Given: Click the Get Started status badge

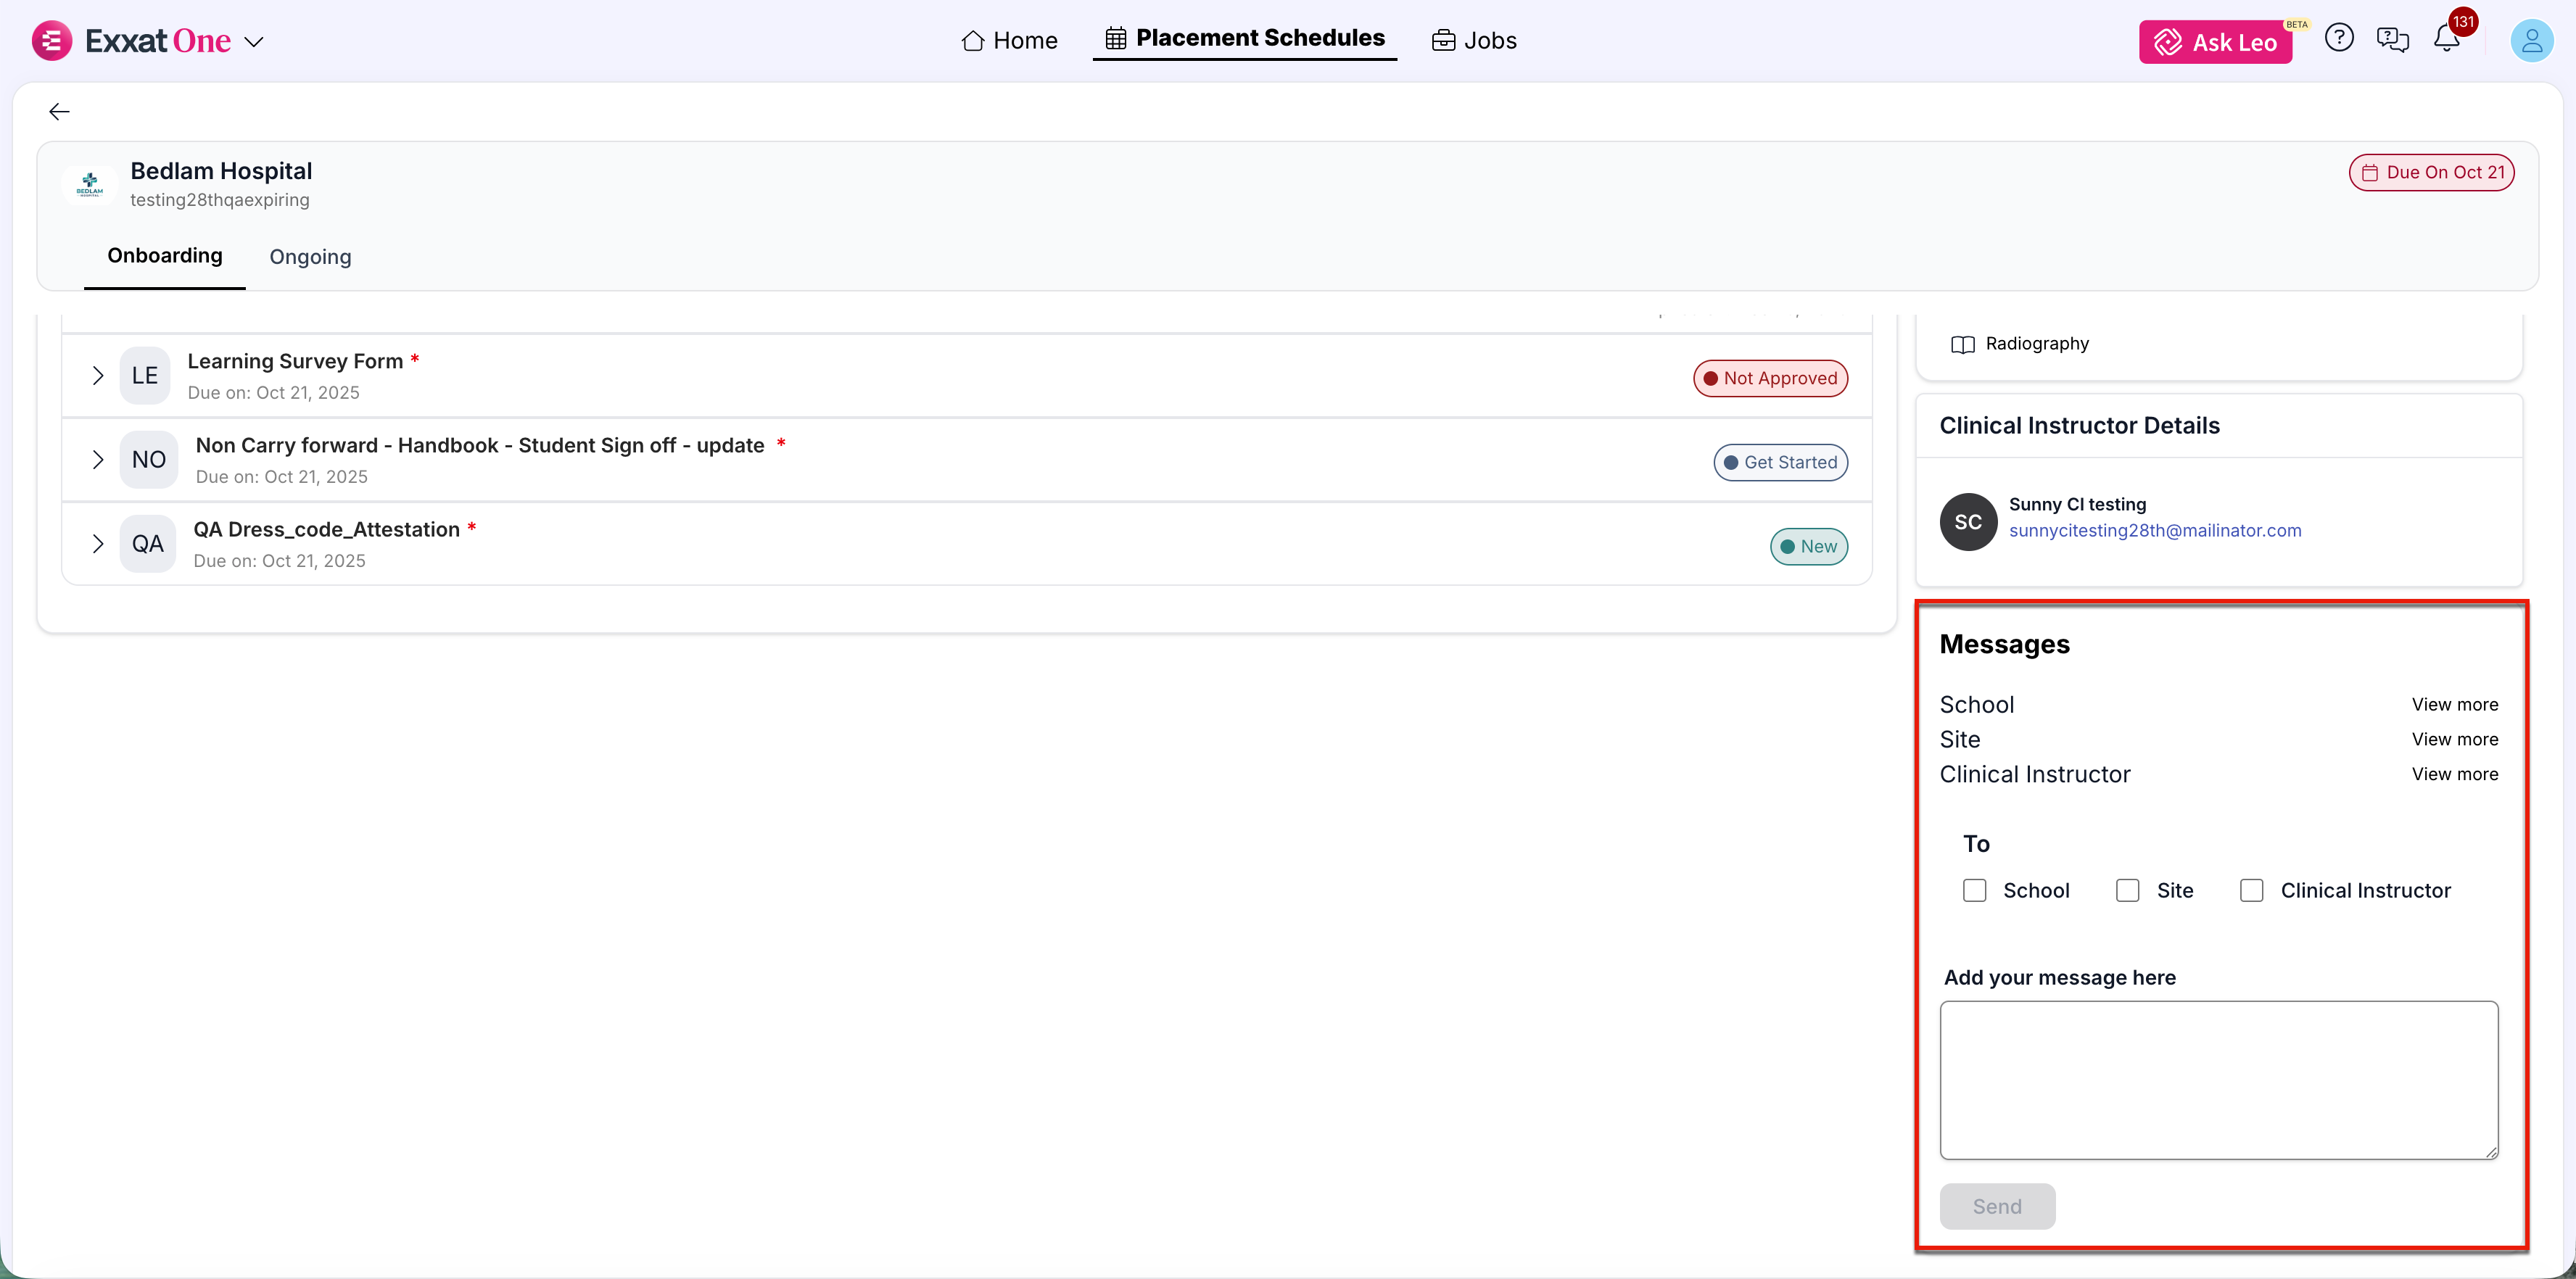Looking at the screenshot, I should click(1780, 462).
